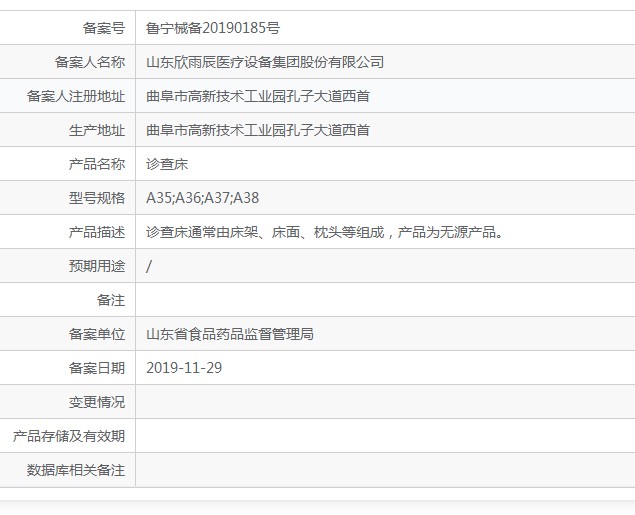
Task: Click the 备案单位 label
Action: coord(97,334)
